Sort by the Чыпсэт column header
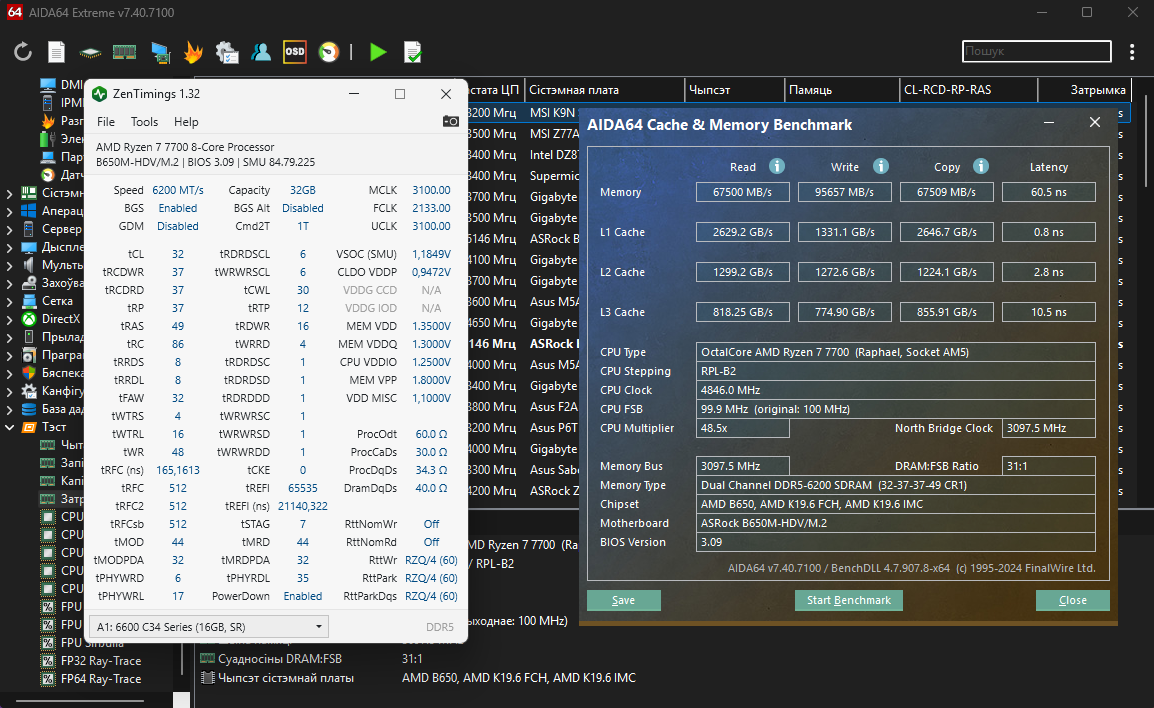Viewport: 1154px width, 708px height. point(734,90)
